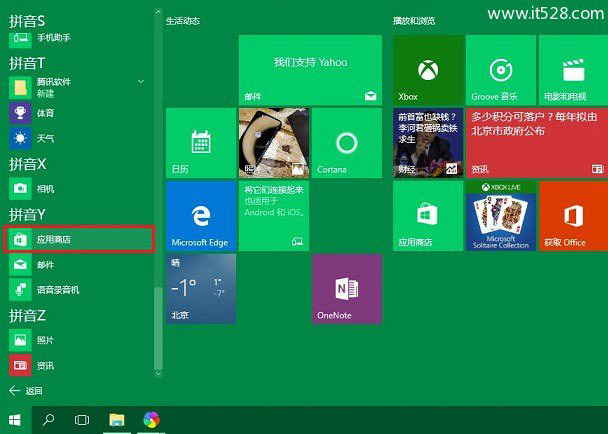Open the 电影和电视 tile

pos(573,70)
